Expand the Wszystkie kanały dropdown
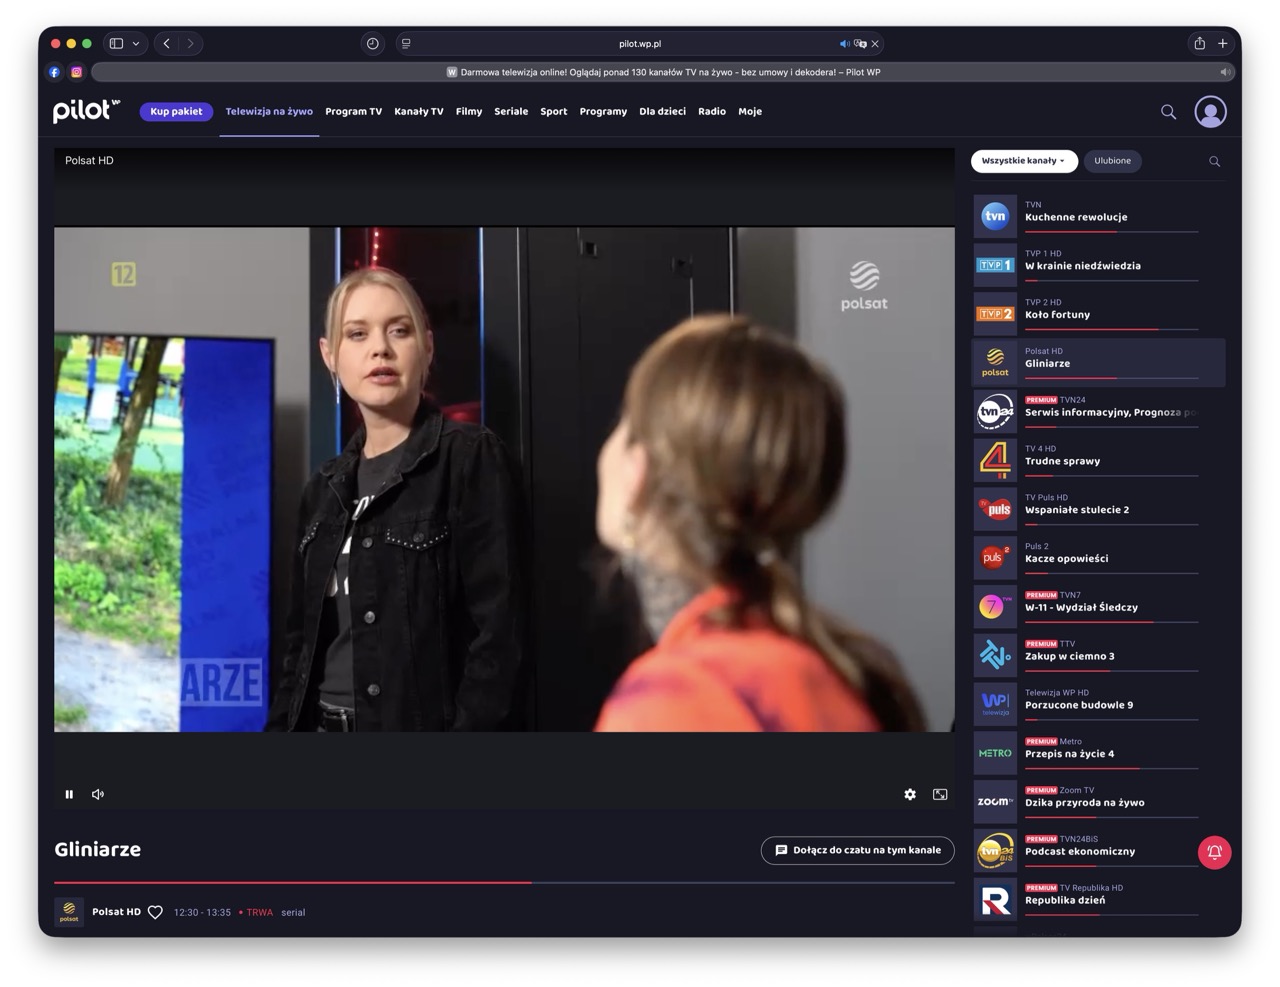The height and width of the screenshot is (987, 1280). coord(1023,161)
